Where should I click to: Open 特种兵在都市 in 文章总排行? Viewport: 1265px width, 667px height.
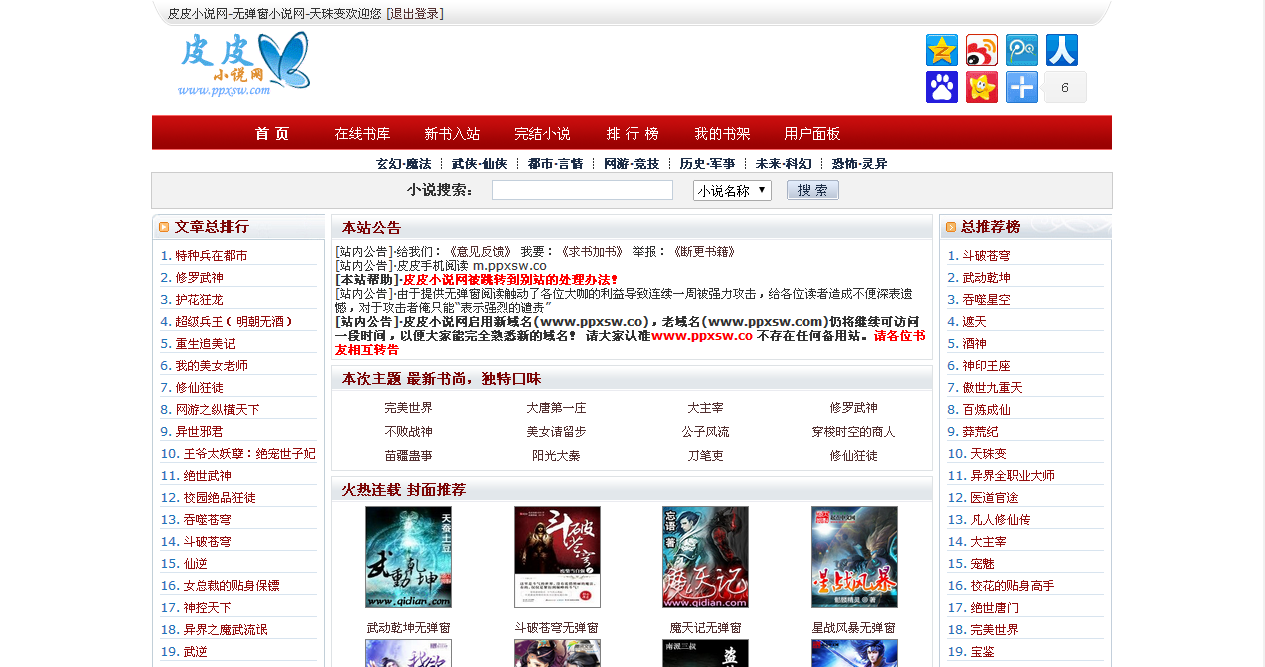pyautogui.click(x=211, y=256)
